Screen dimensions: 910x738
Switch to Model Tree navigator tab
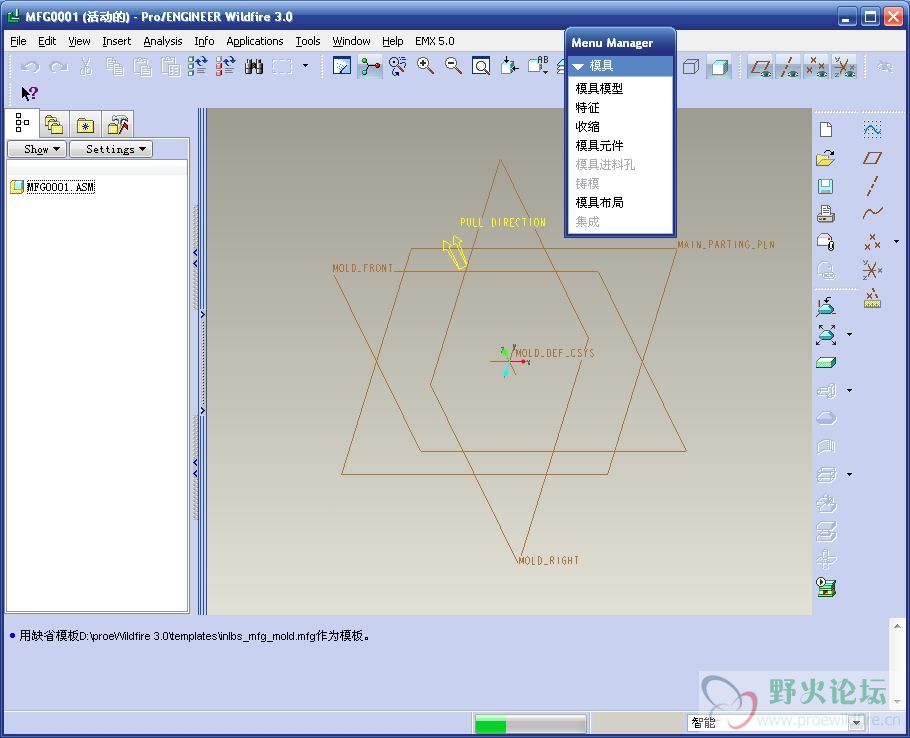(22, 122)
